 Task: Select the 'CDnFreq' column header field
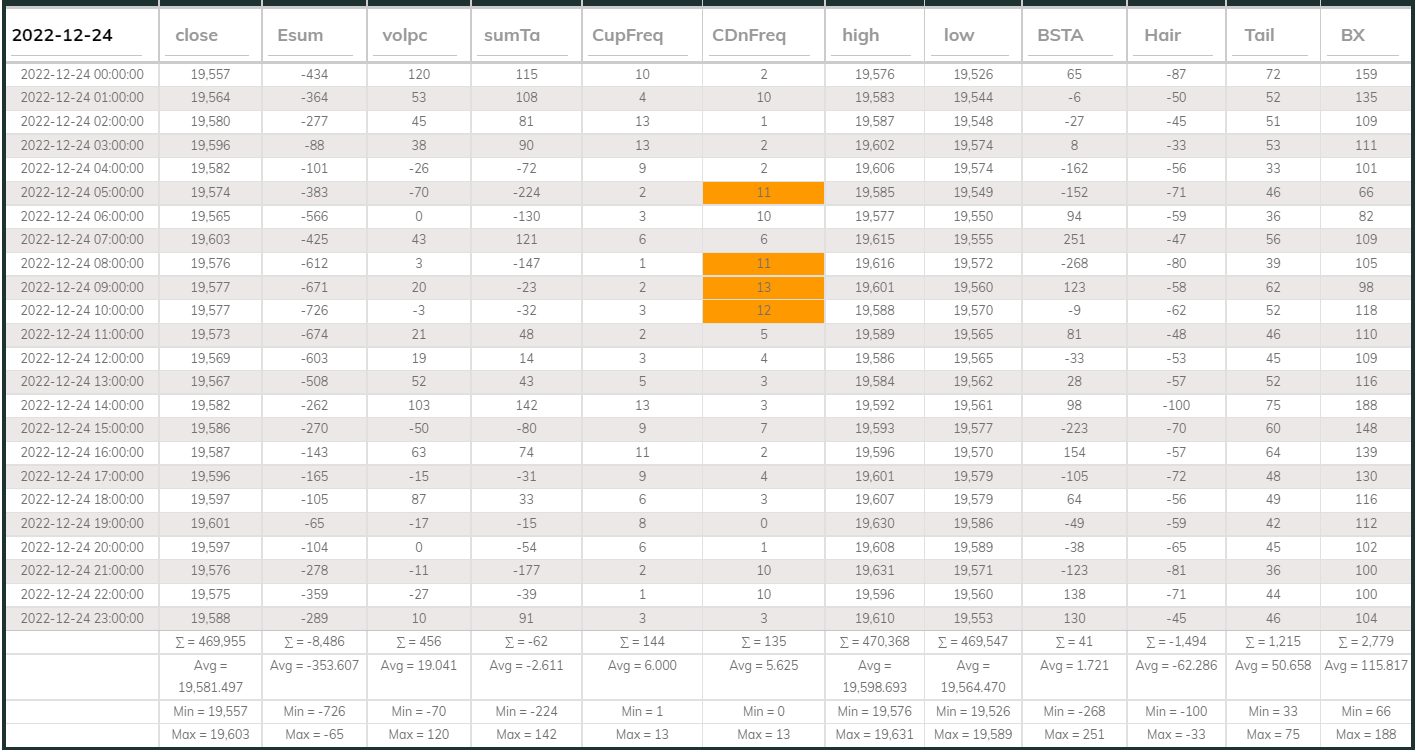762,36
